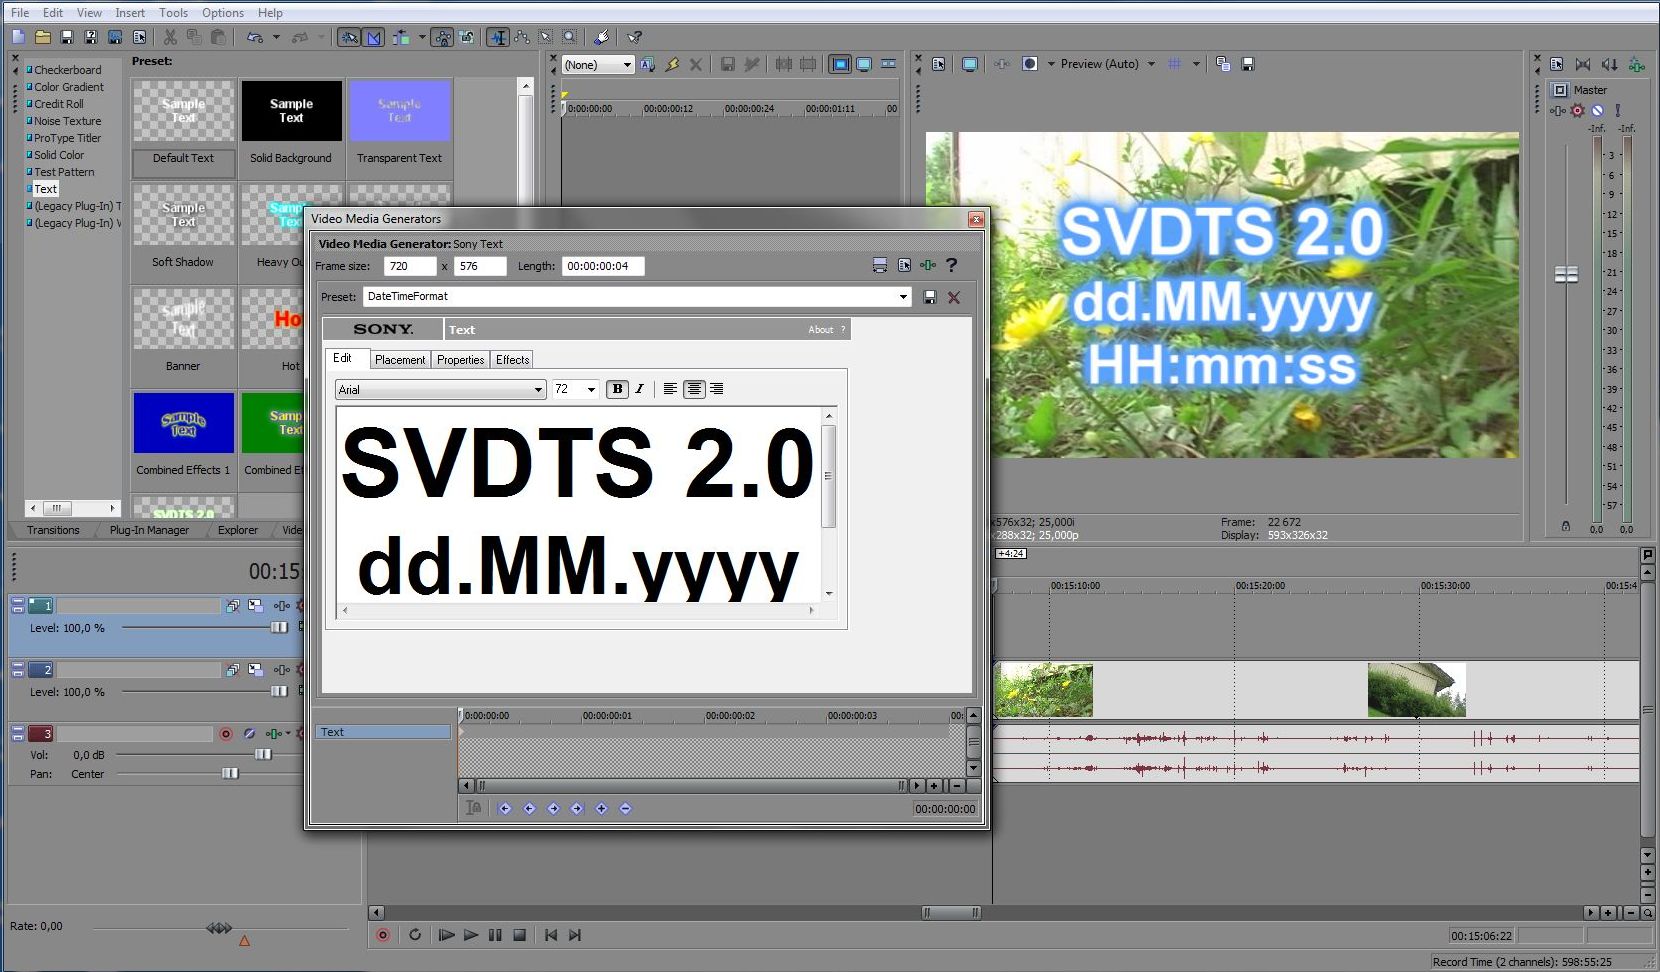Invert phase on audio track 3
This screenshot has height=972, width=1660.
point(250,733)
